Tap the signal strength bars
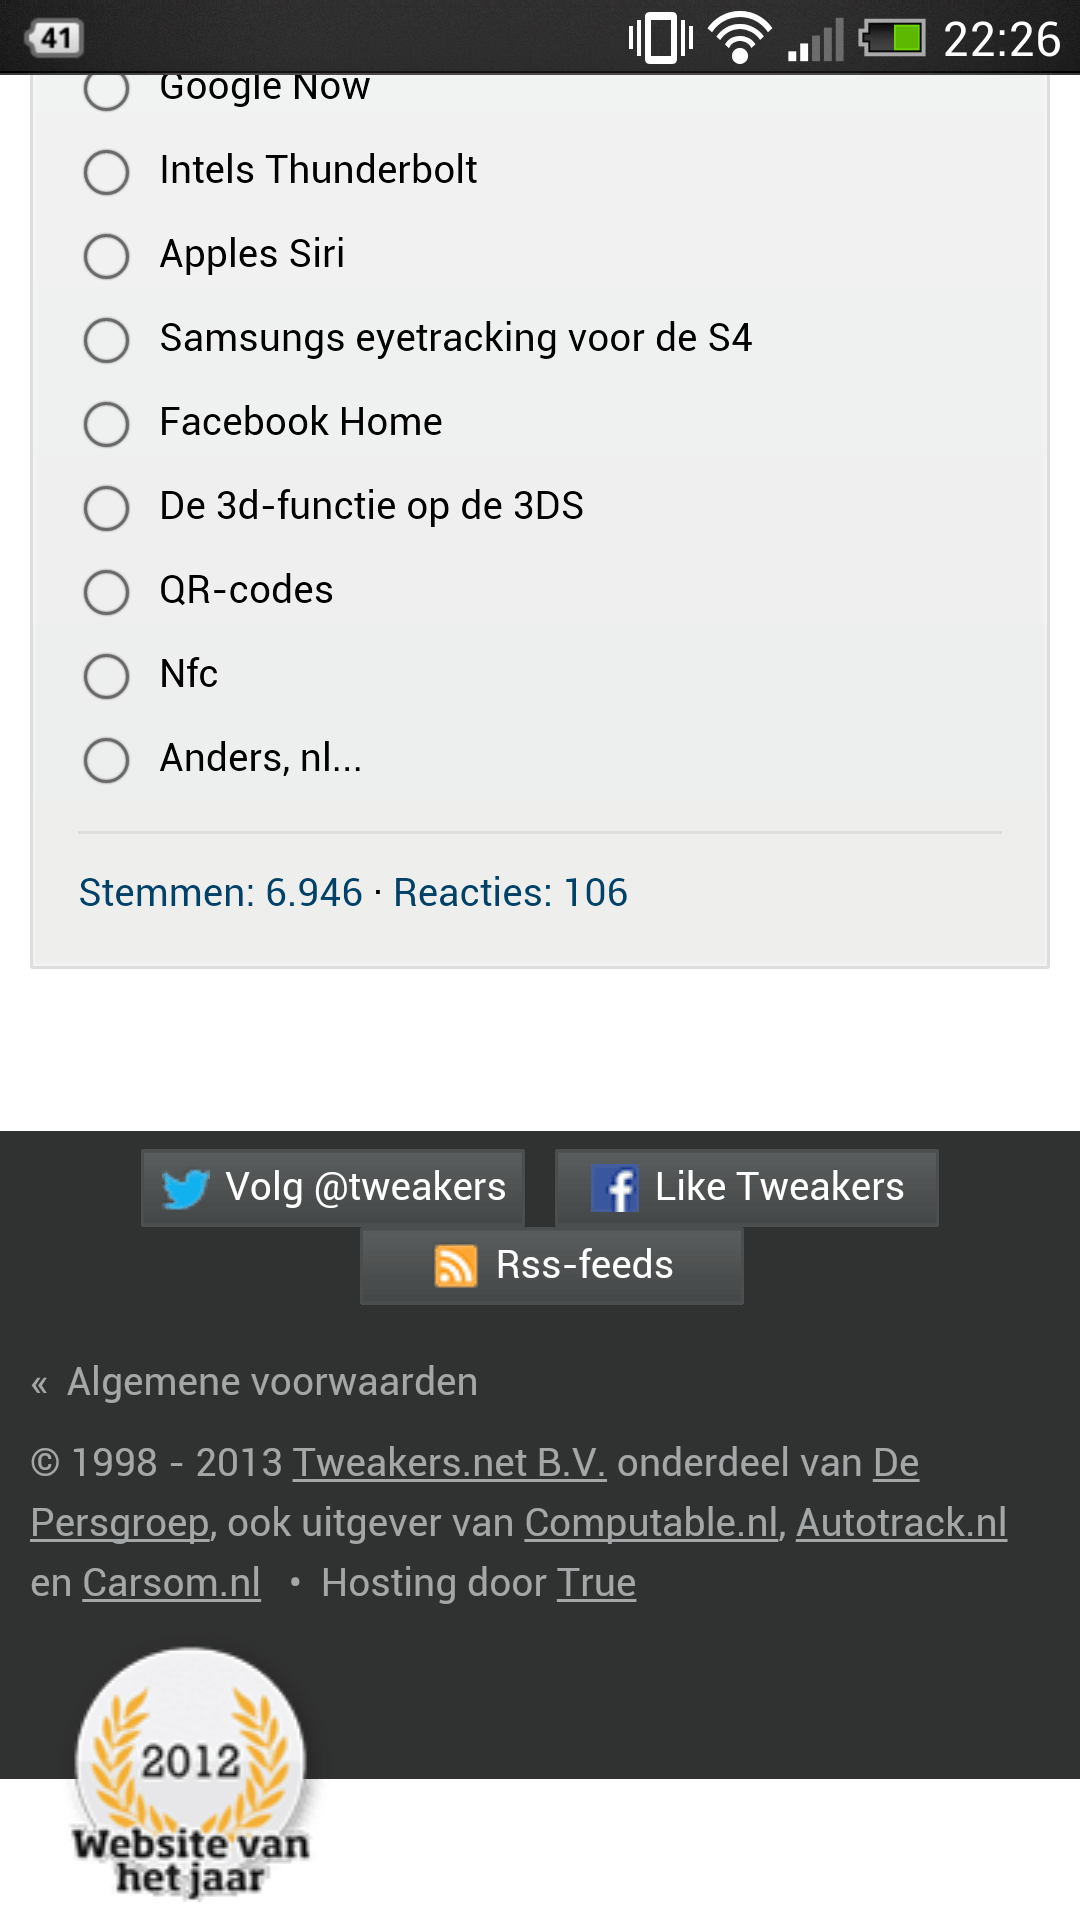Image resolution: width=1080 pixels, height=1920 pixels. (816, 38)
